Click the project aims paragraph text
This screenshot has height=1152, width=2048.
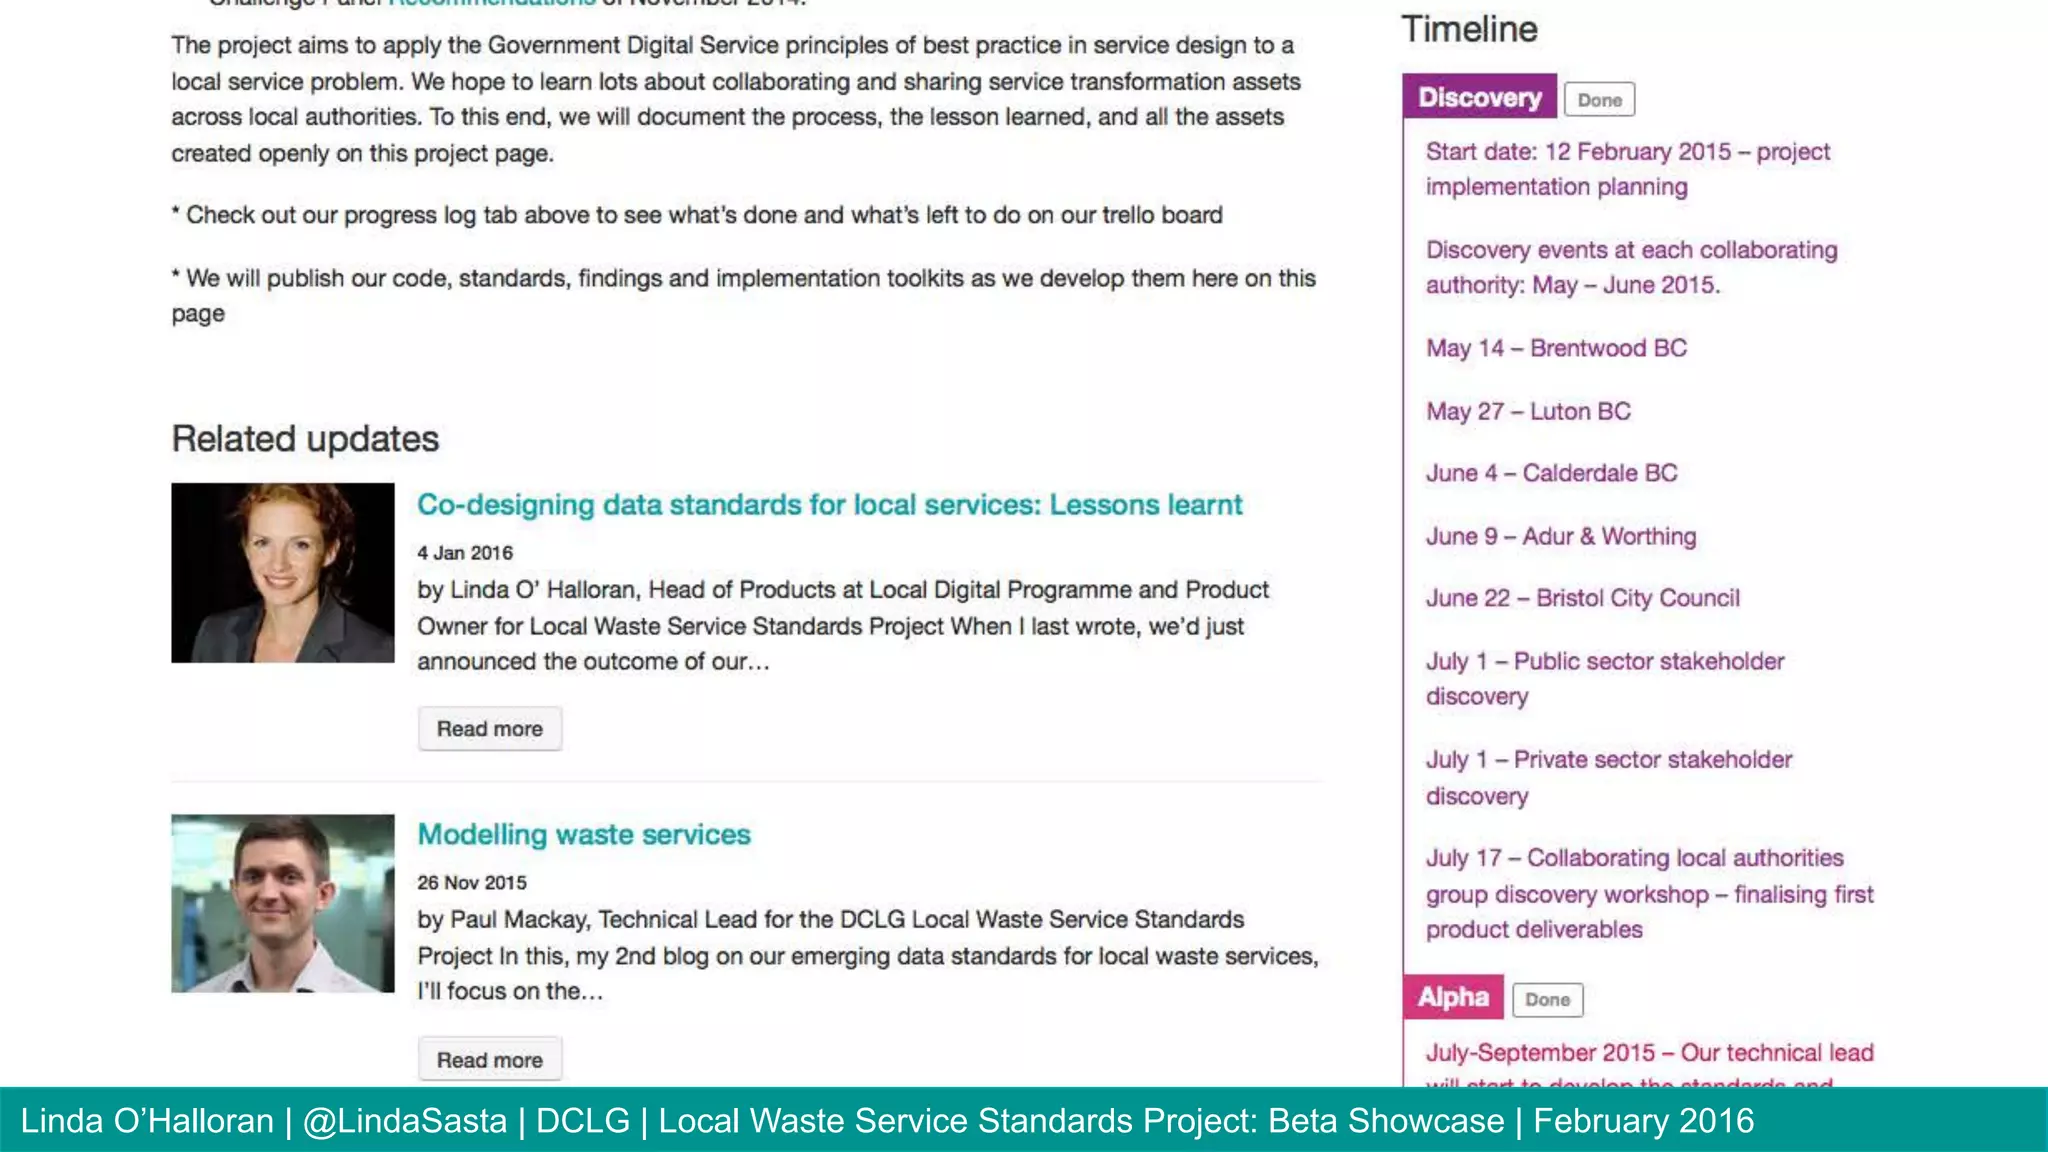pos(736,99)
